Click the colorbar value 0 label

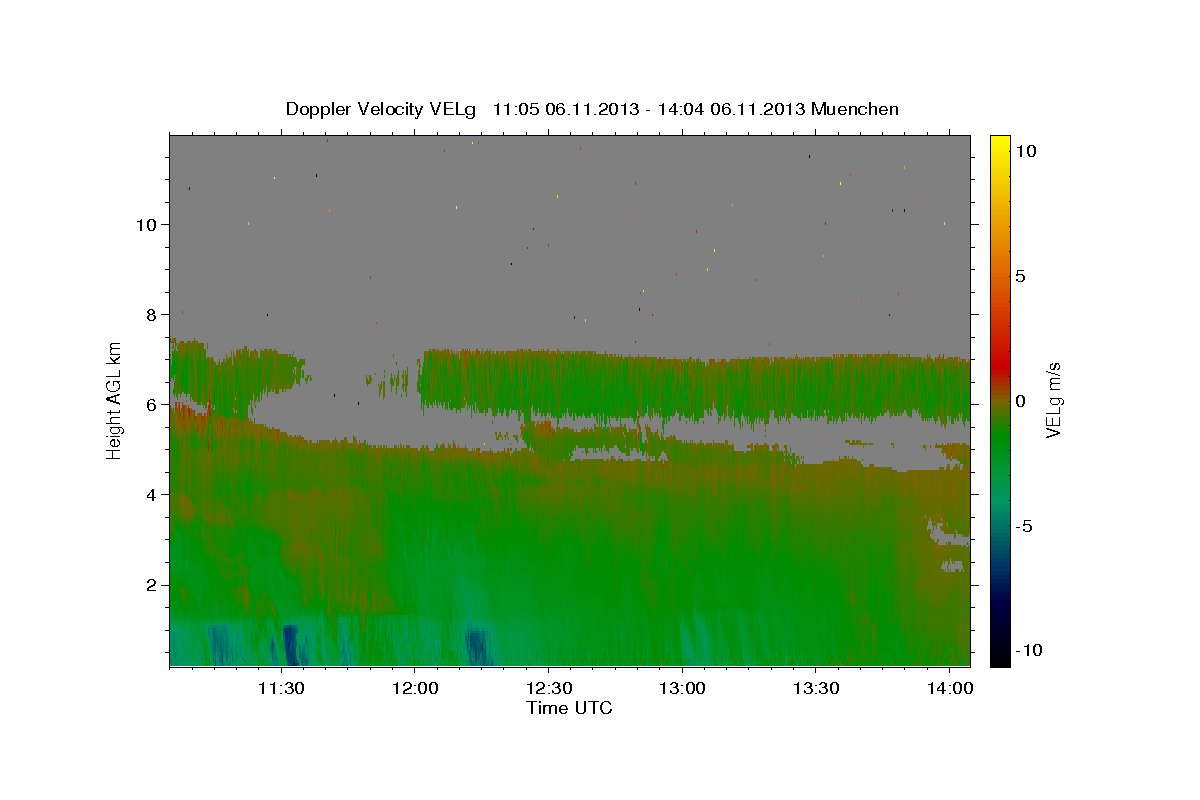click(1020, 401)
